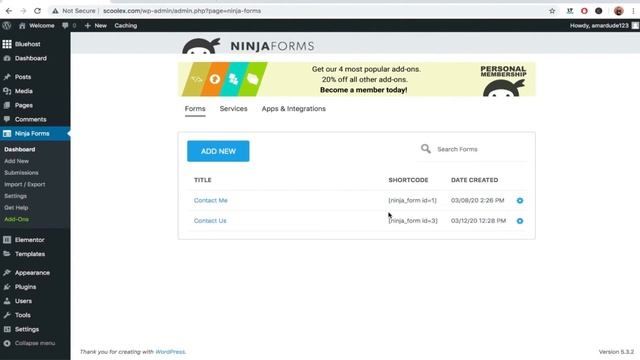Image resolution: width=640 pixels, height=360 pixels.
Task: Click the browser profile avatar
Action: point(619,11)
